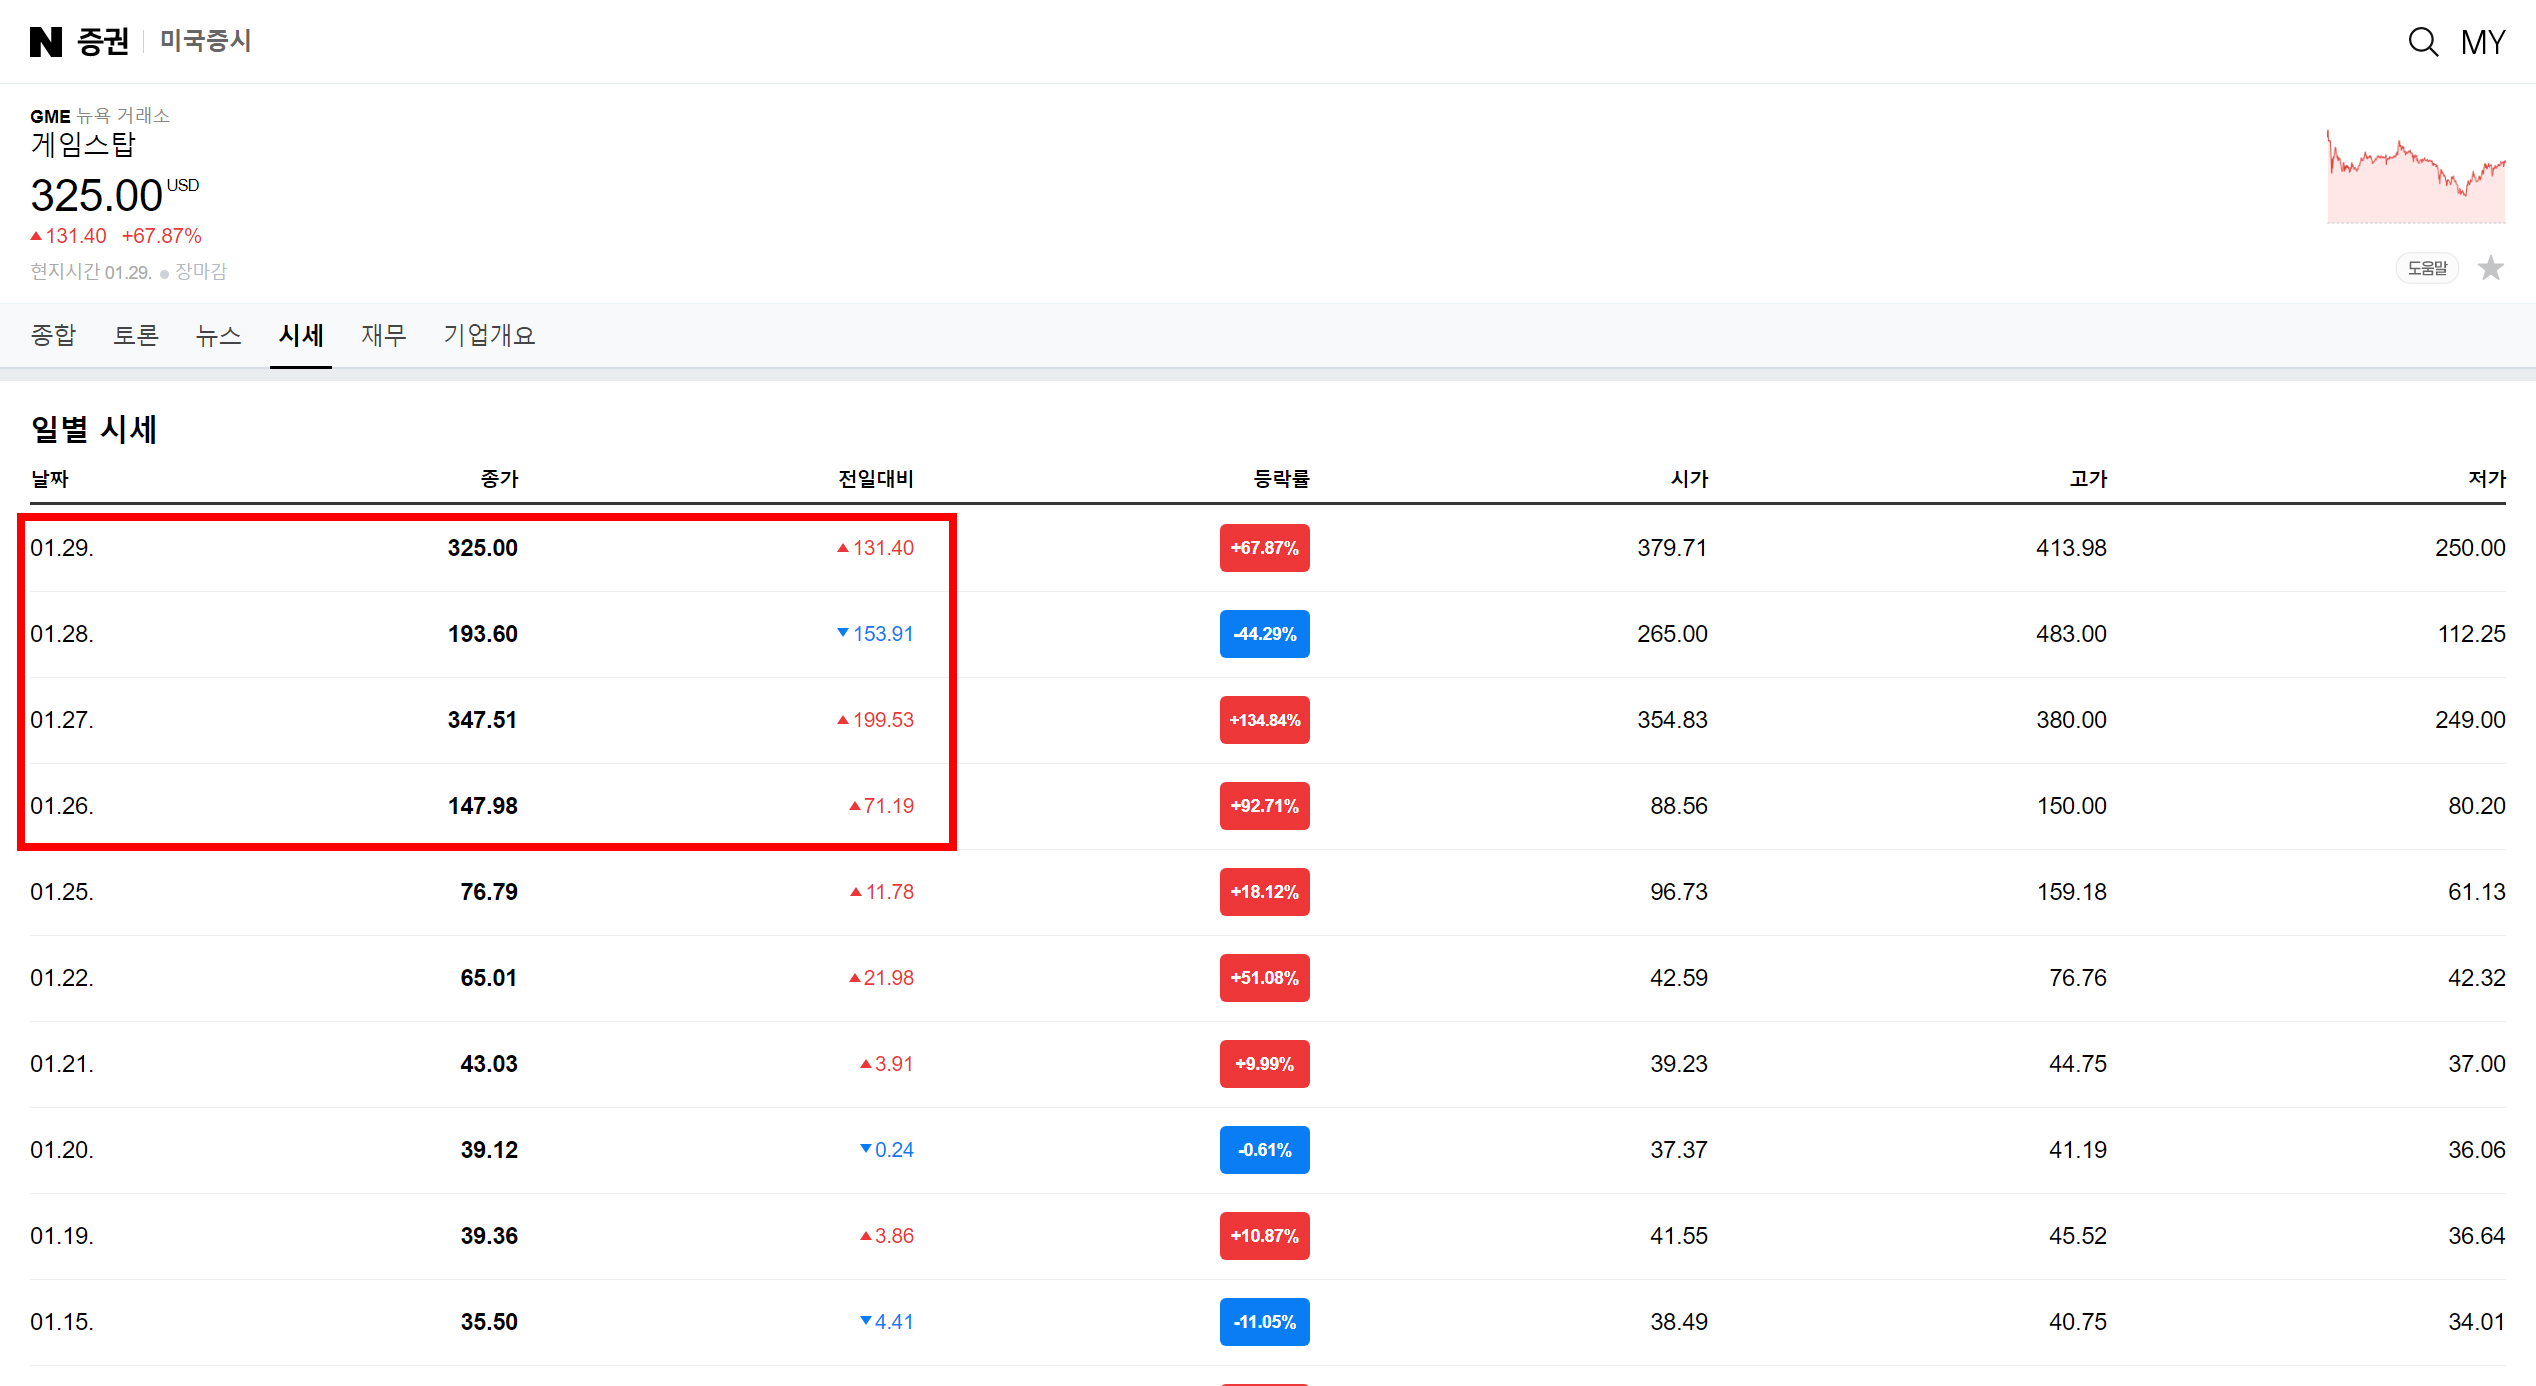Click the 날짜 column header
The width and height of the screenshot is (2536, 1386).
[x=50, y=479]
